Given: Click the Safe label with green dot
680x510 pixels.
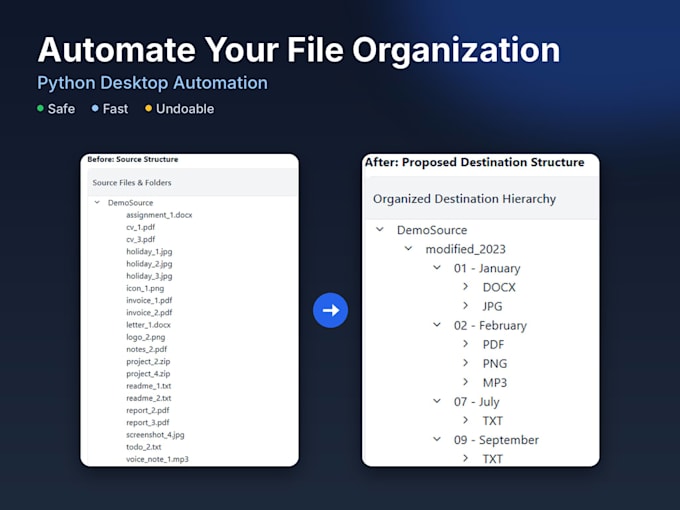Looking at the screenshot, I should point(56,108).
